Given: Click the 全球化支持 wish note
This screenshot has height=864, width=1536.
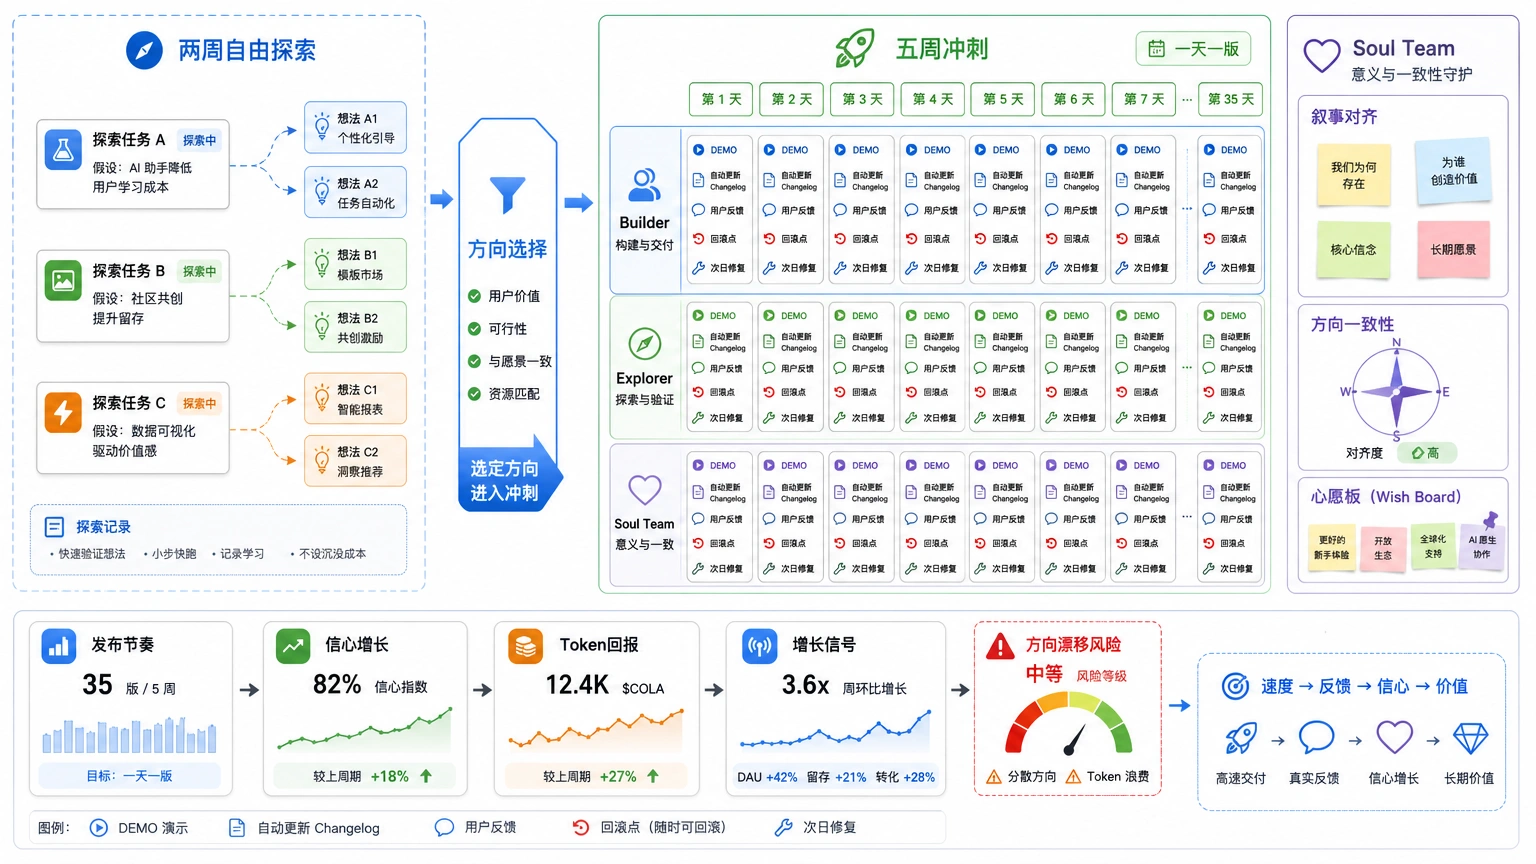Looking at the screenshot, I should [1433, 546].
